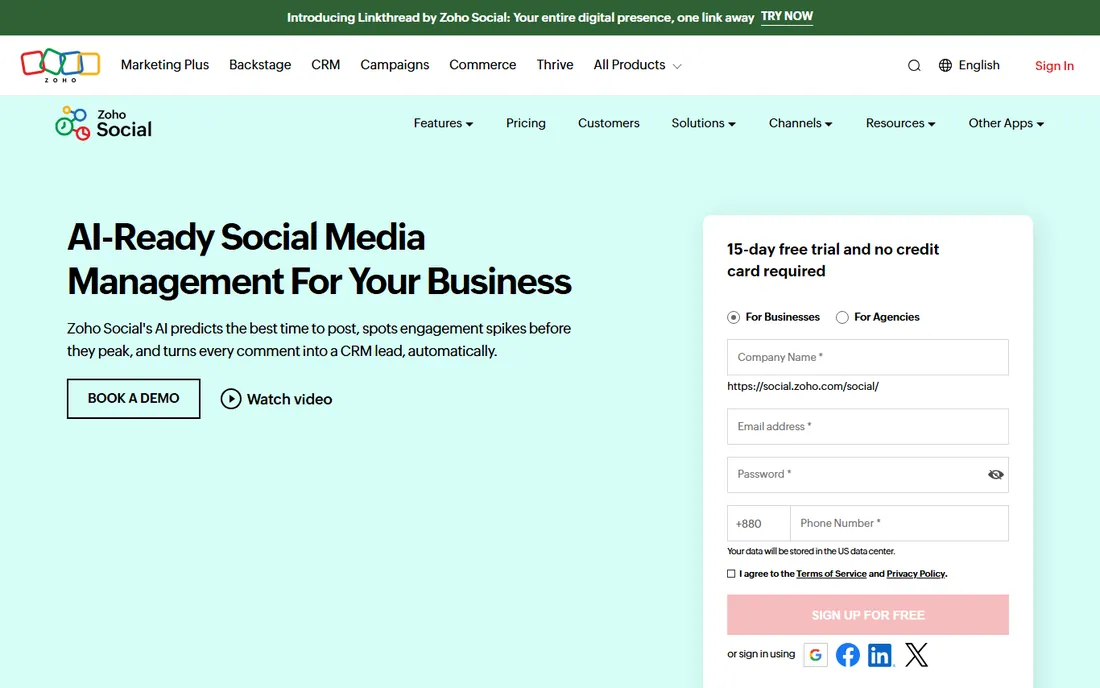Focus the Phone Number field
The image size is (1100, 688).
pyautogui.click(x=899, y=523)
